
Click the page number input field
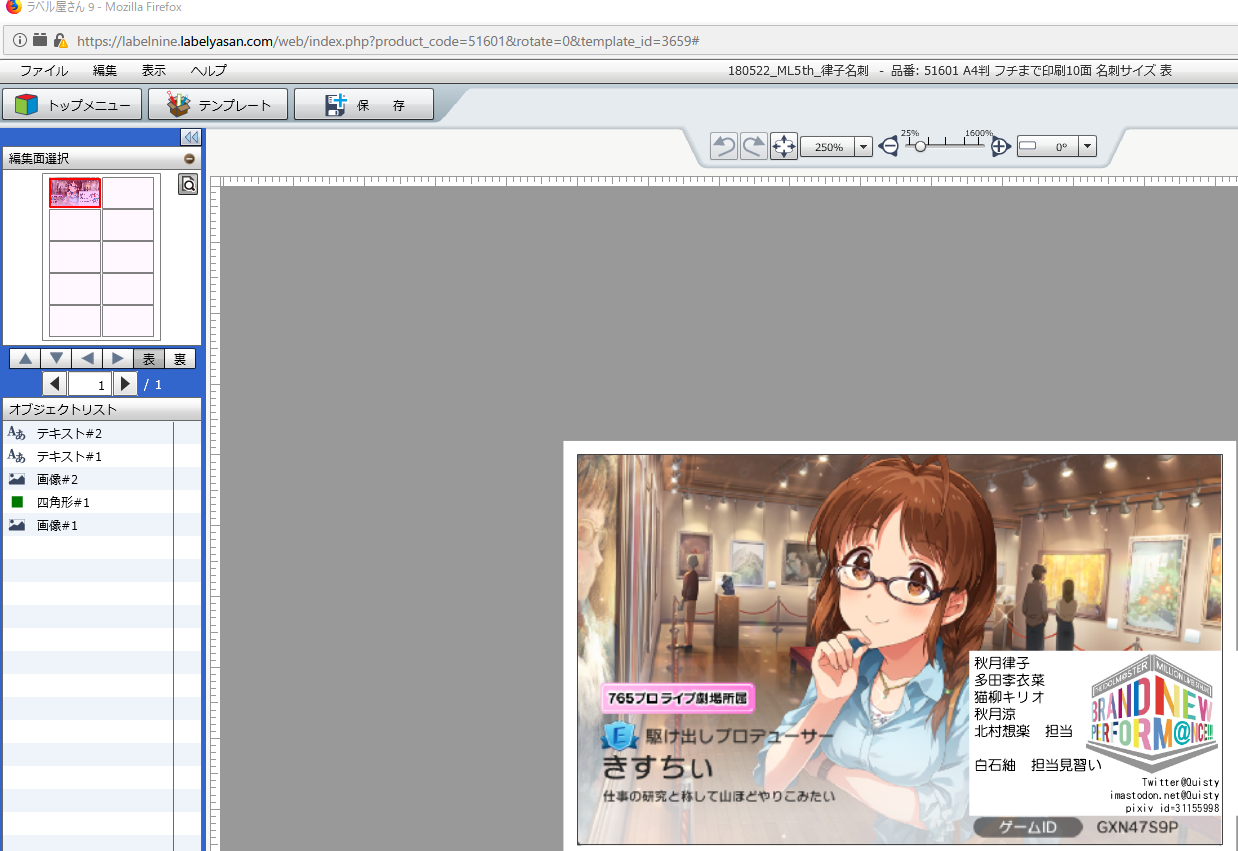90,384
